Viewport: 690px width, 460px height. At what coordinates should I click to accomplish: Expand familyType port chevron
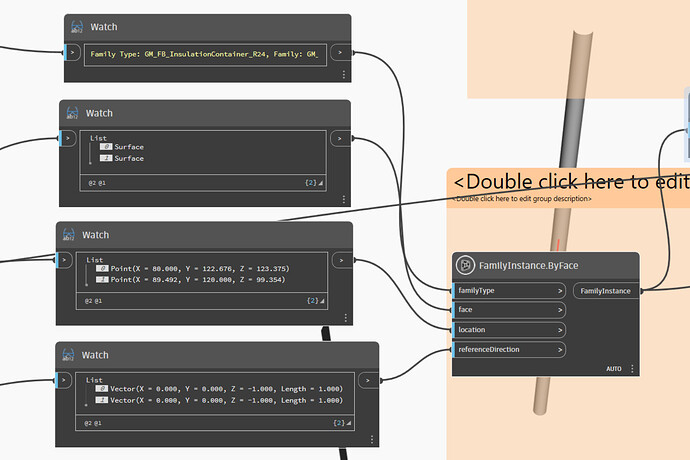[x=560, y=291]
